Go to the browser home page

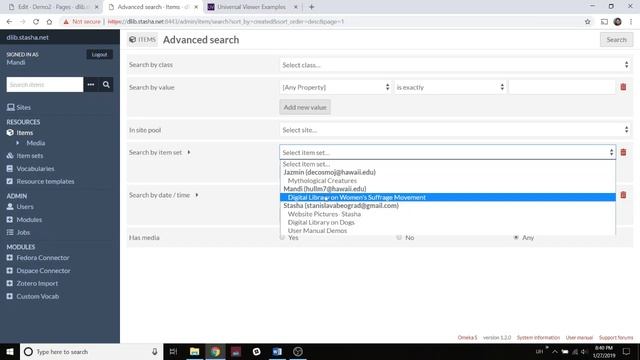(x=49, y=22)
